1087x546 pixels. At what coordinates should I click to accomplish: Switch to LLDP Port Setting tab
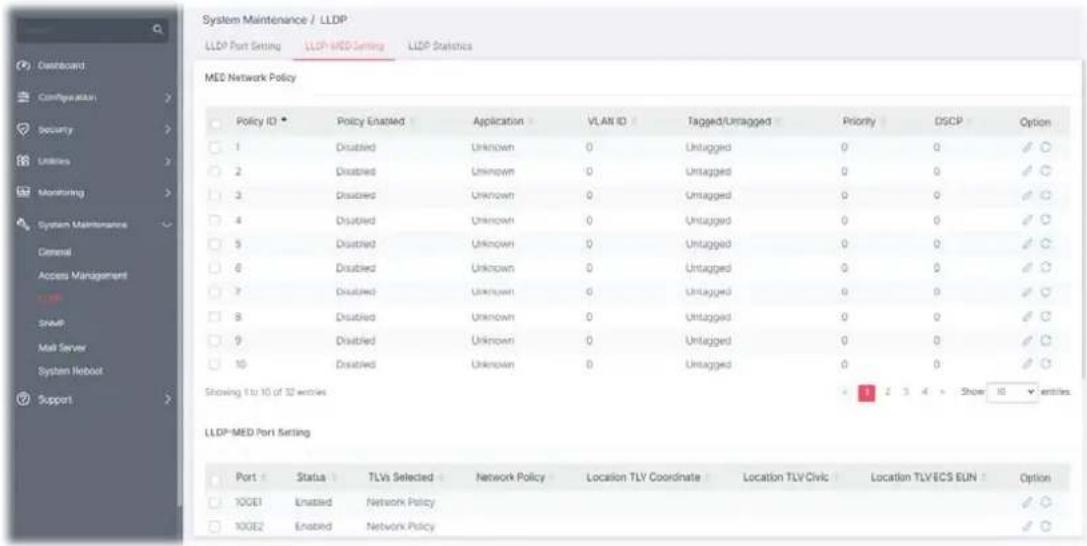pyautogui.click(x=243, y=46)
